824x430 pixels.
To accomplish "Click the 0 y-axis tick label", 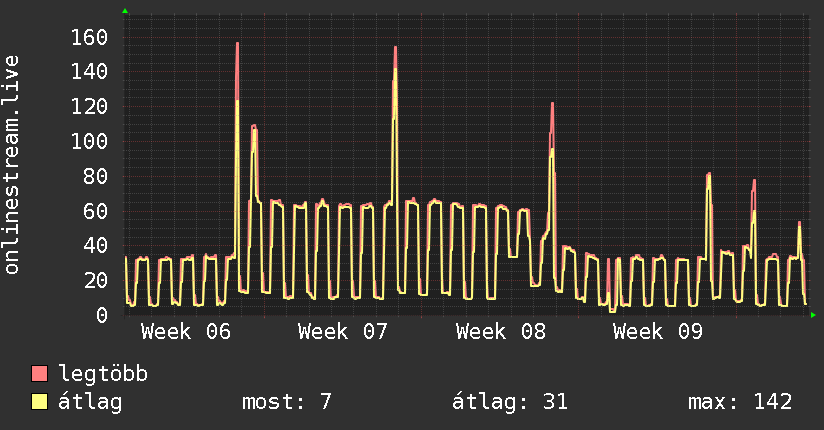I will pos(102,315).
